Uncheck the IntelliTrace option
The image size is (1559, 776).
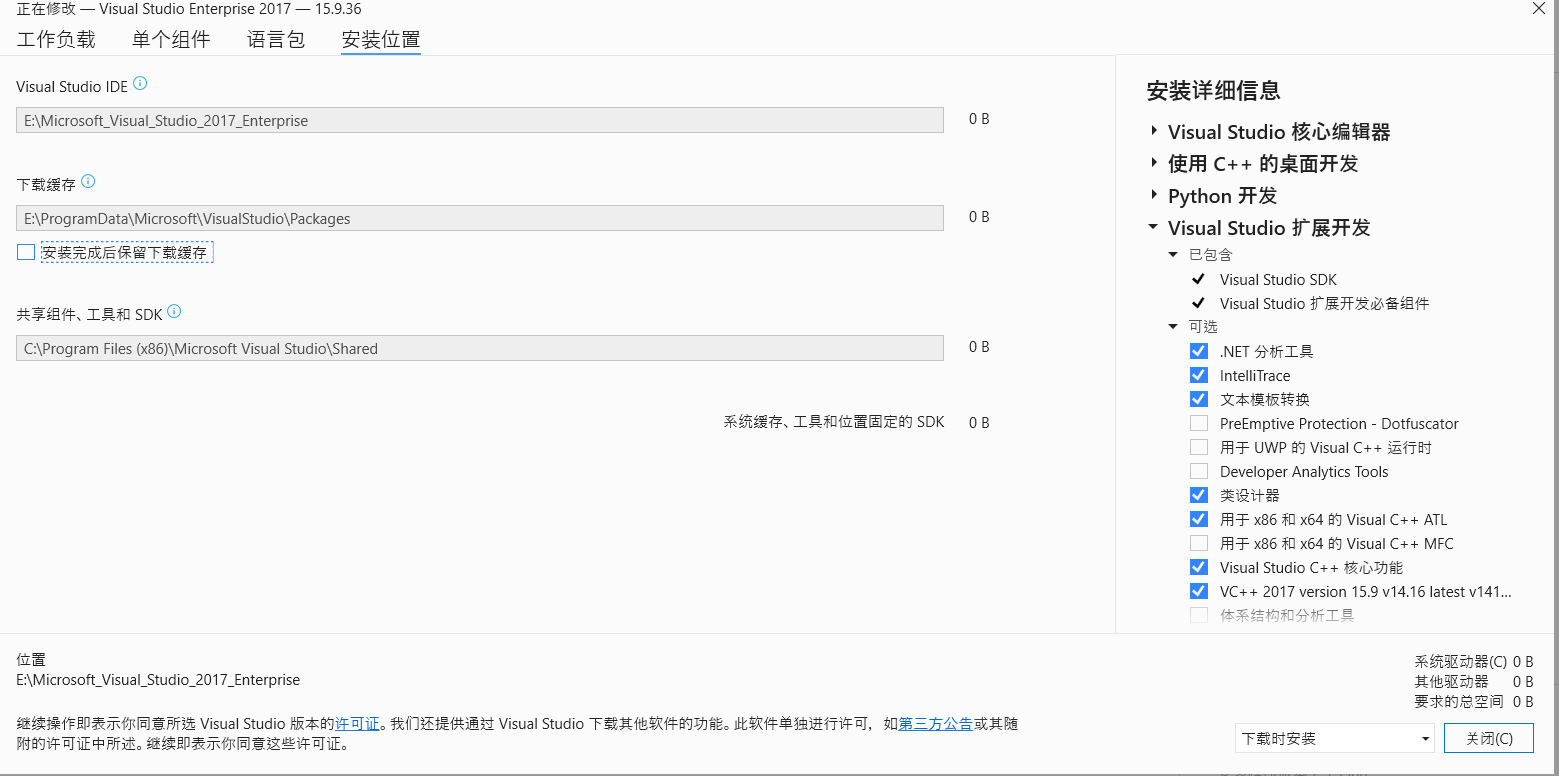click(1199, 375)
